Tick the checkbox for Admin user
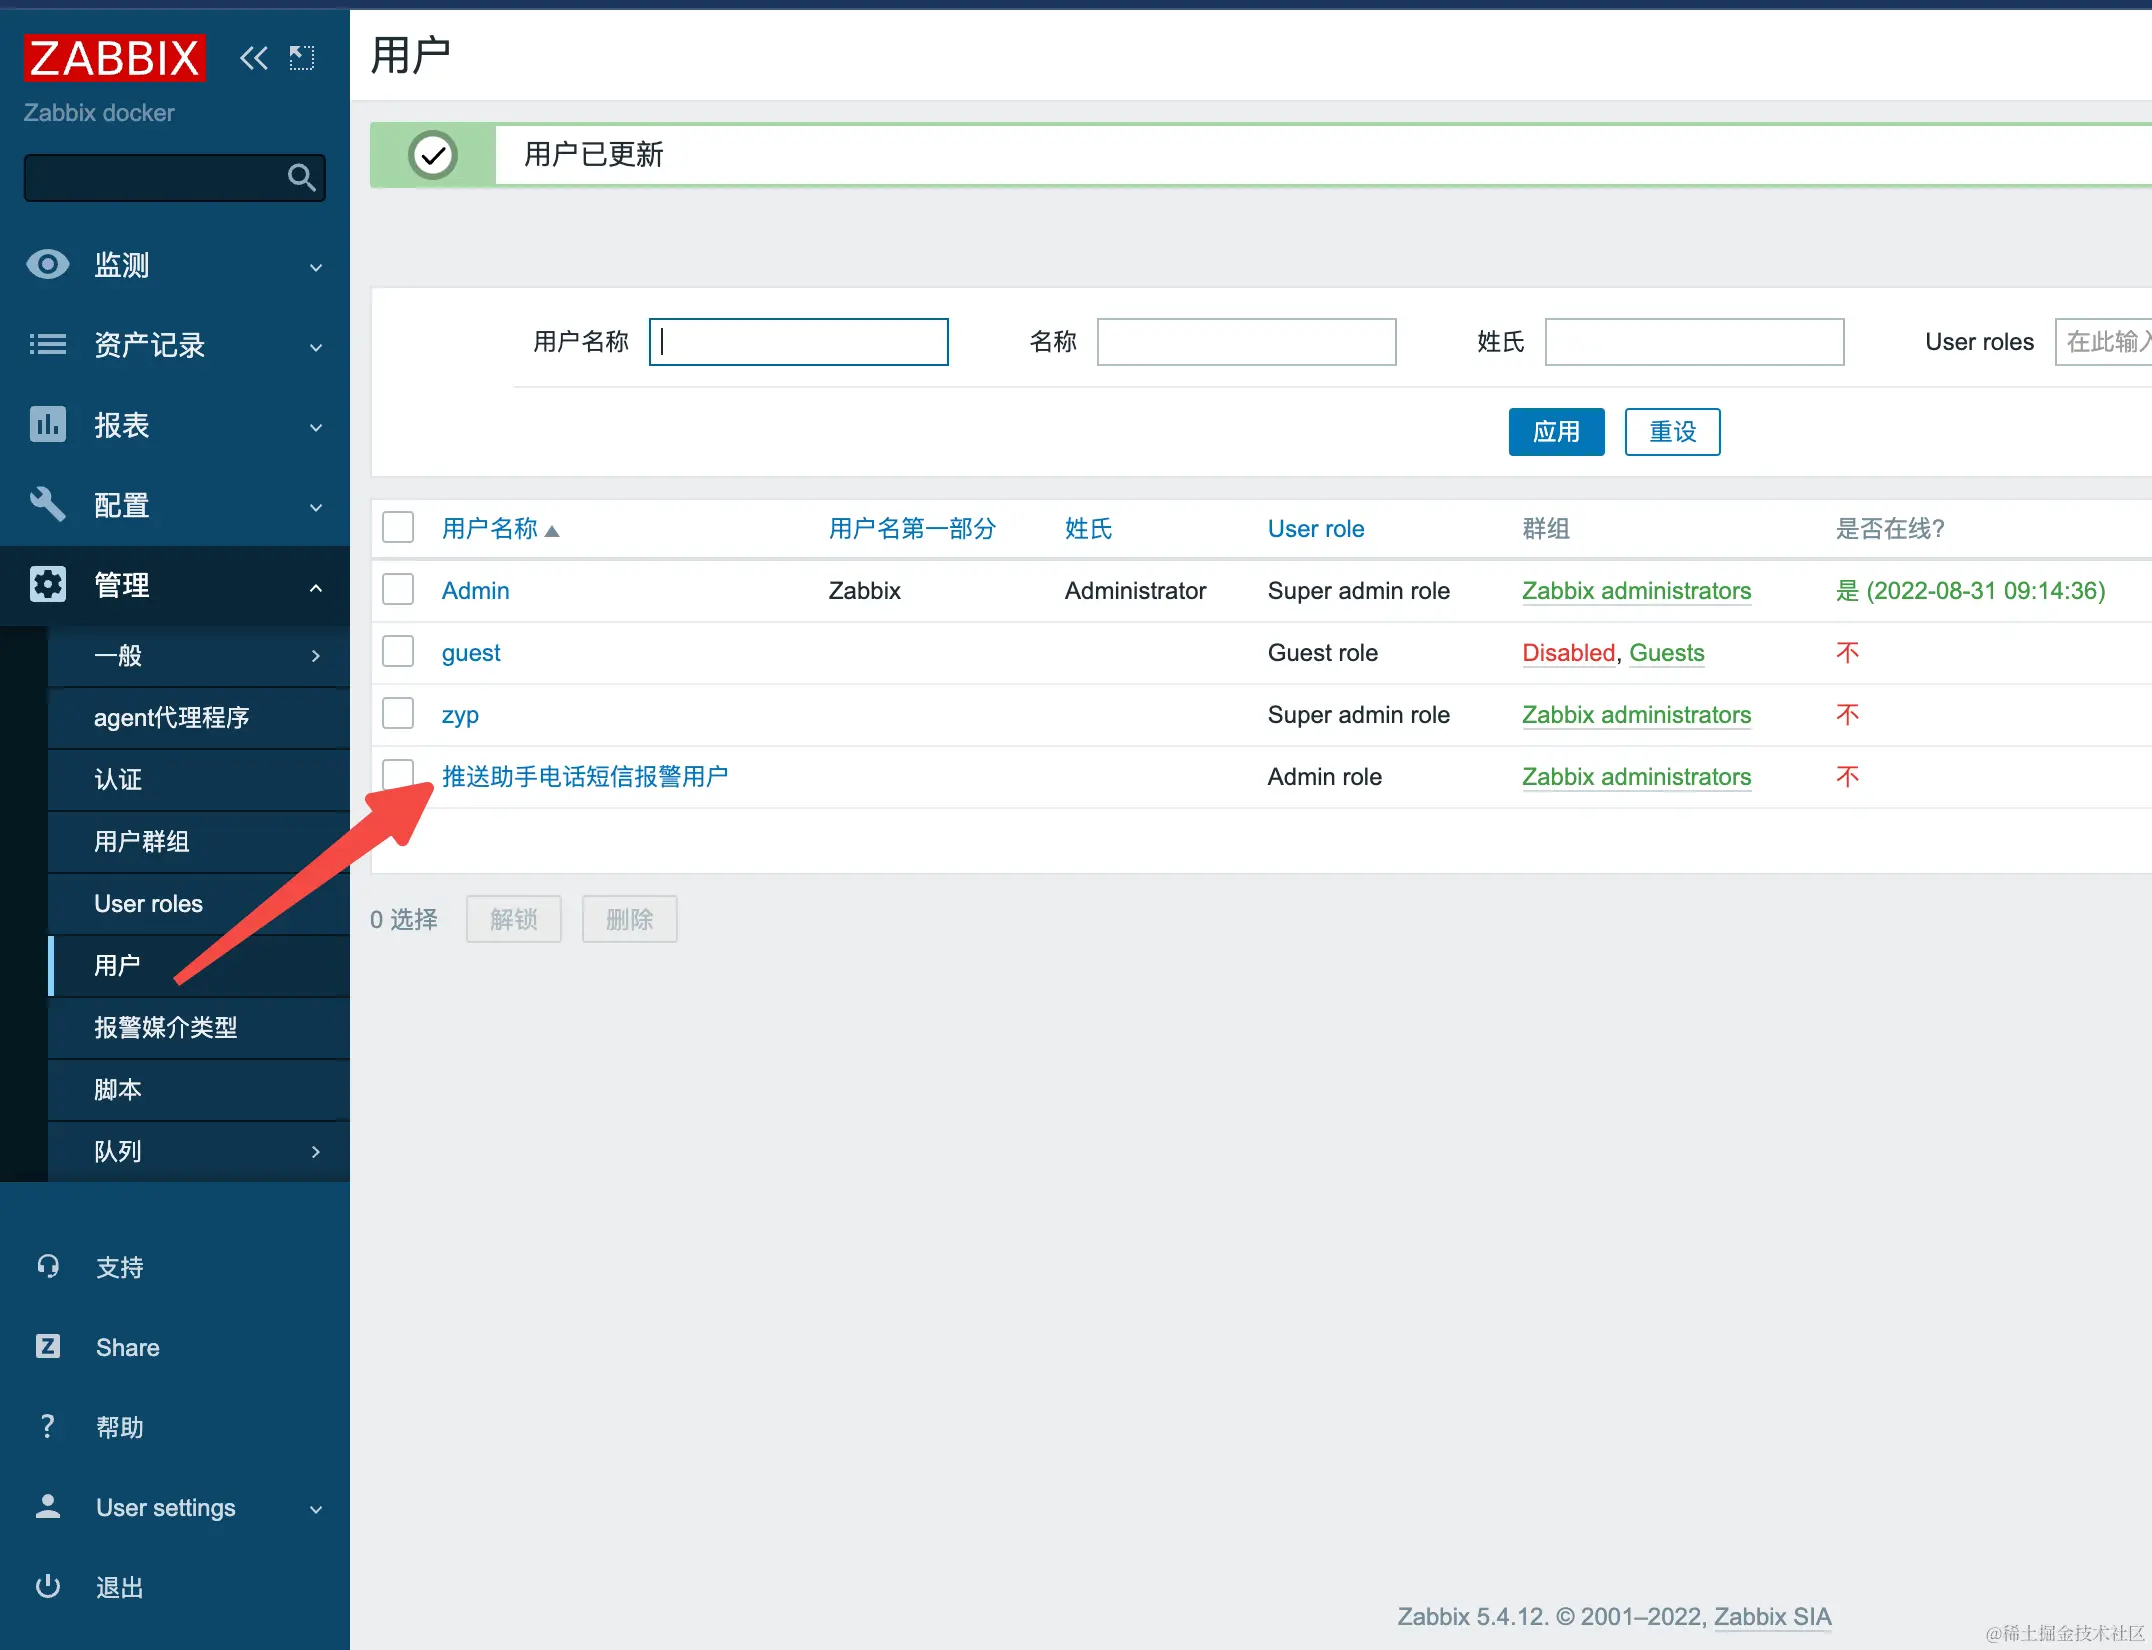Screen dimensions: 2152x1650 coord(398,590)
